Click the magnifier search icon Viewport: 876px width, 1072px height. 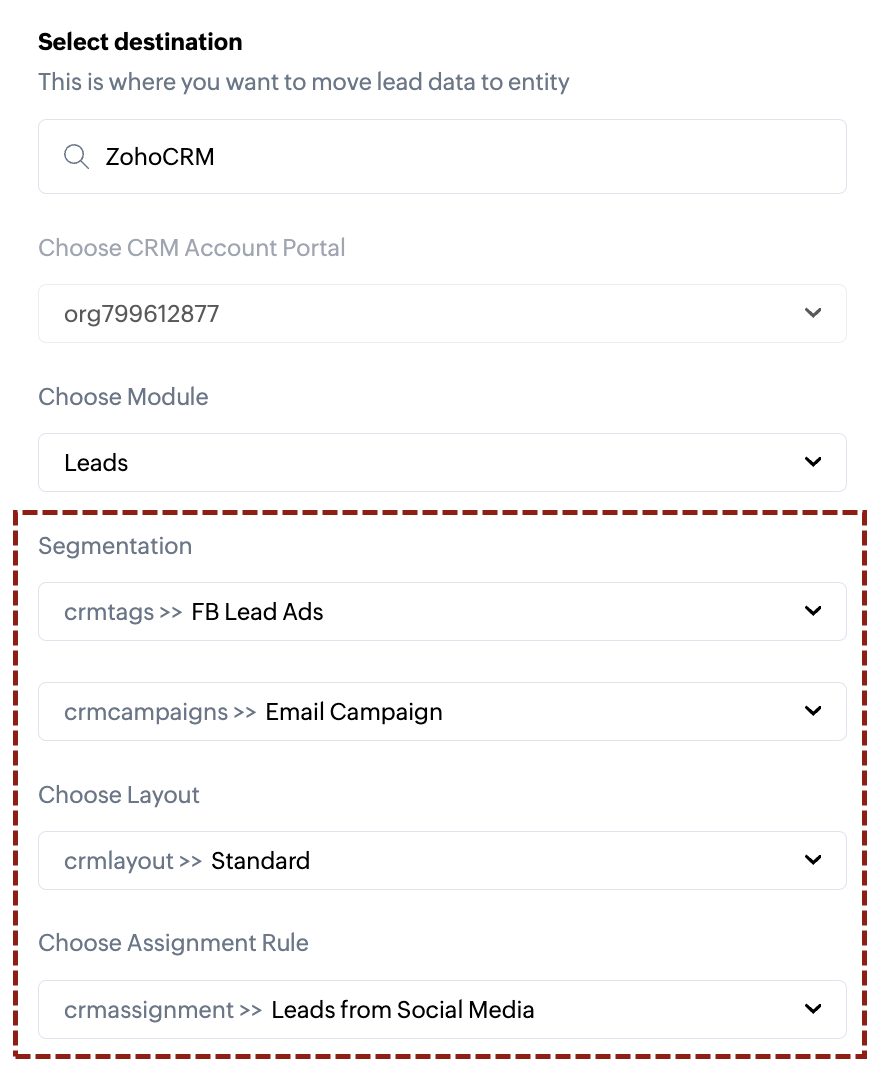pyautogui.click(x=76, y=157)
